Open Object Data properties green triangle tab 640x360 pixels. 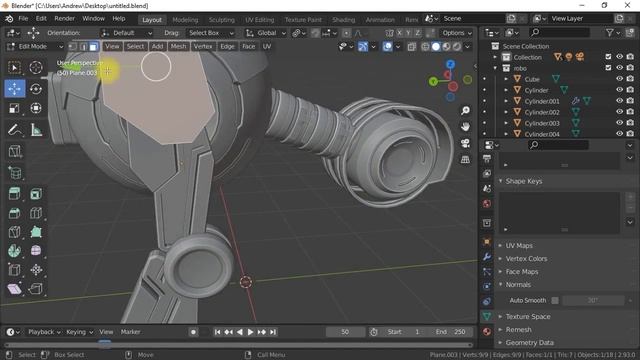click(487, 316)
